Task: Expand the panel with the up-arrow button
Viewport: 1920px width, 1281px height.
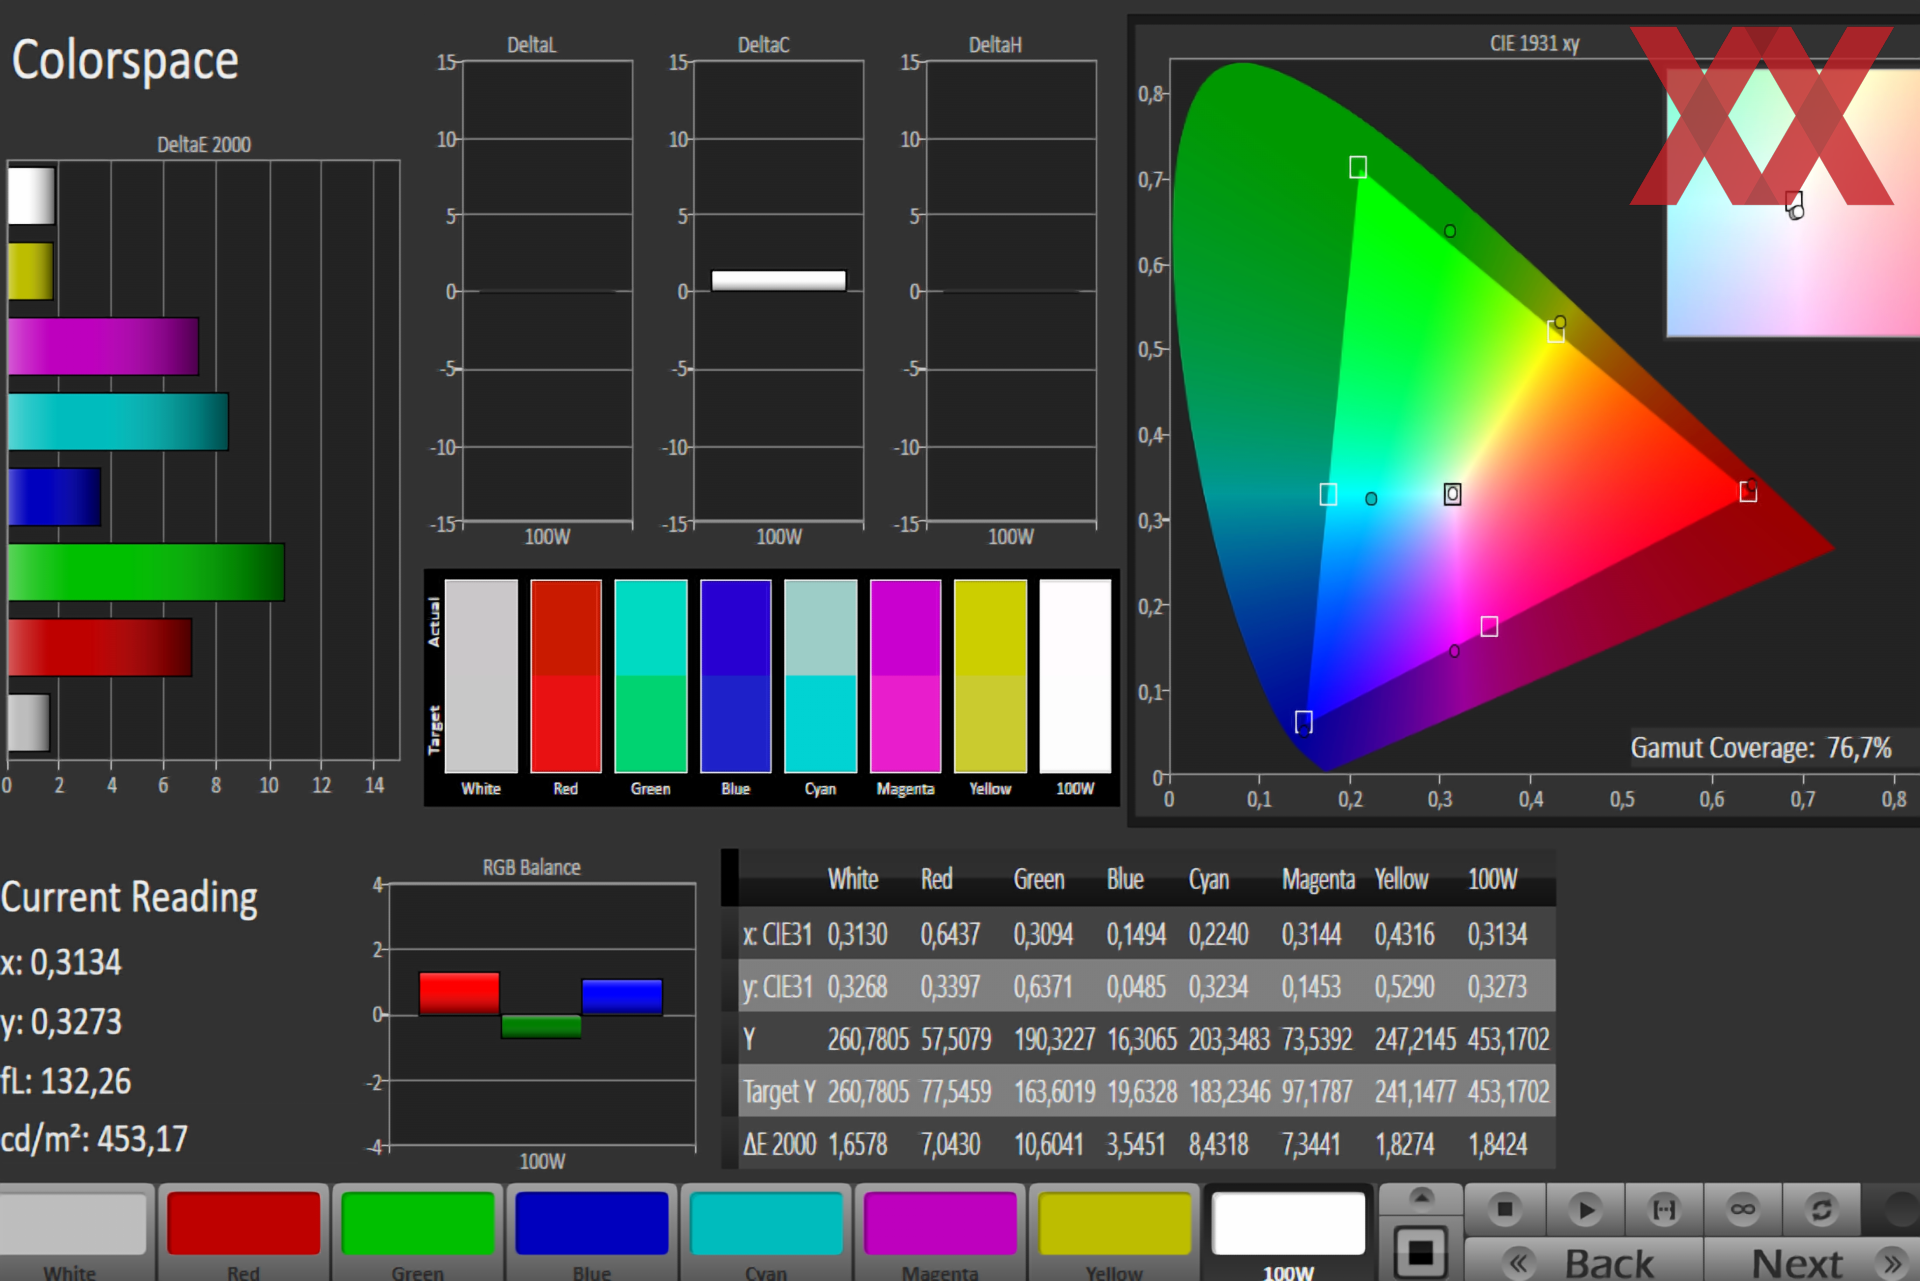Action: [x=1421, y=1198]
